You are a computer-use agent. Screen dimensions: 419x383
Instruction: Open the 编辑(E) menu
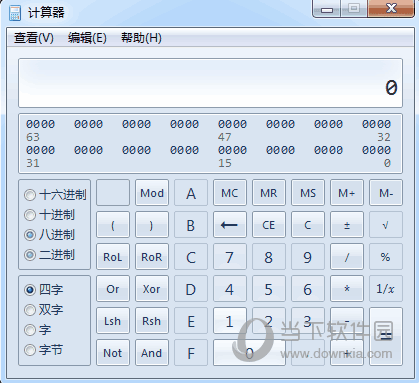click(x=87, y=38)
